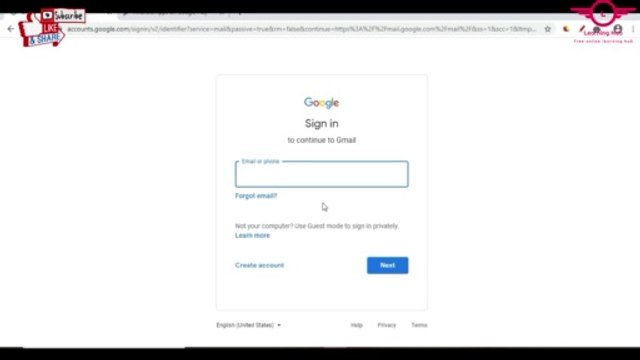Image resolution: width=640 pixels, height=360 pixels.
Task: Open the Privacy footer link
Action: click(x=387, y=325)
